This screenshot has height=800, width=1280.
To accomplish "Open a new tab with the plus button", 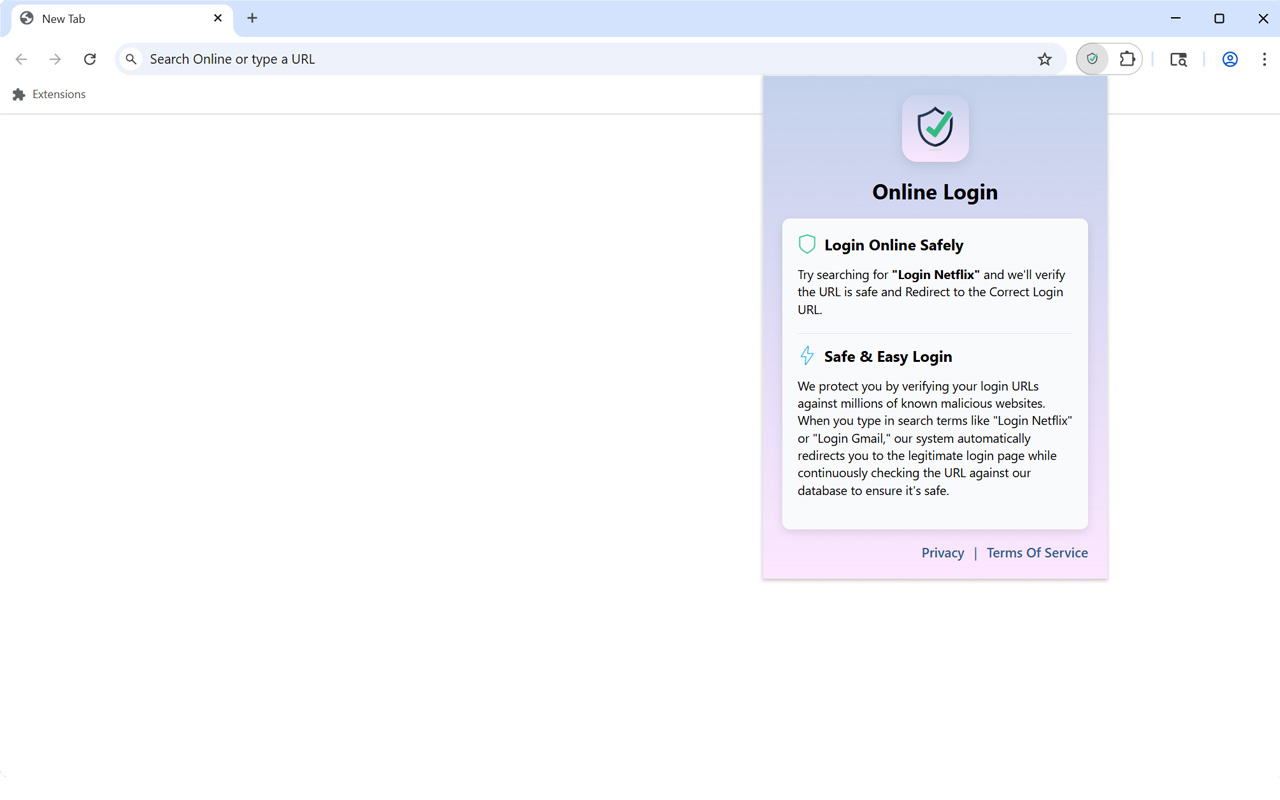I will click(x=252, y=18).
